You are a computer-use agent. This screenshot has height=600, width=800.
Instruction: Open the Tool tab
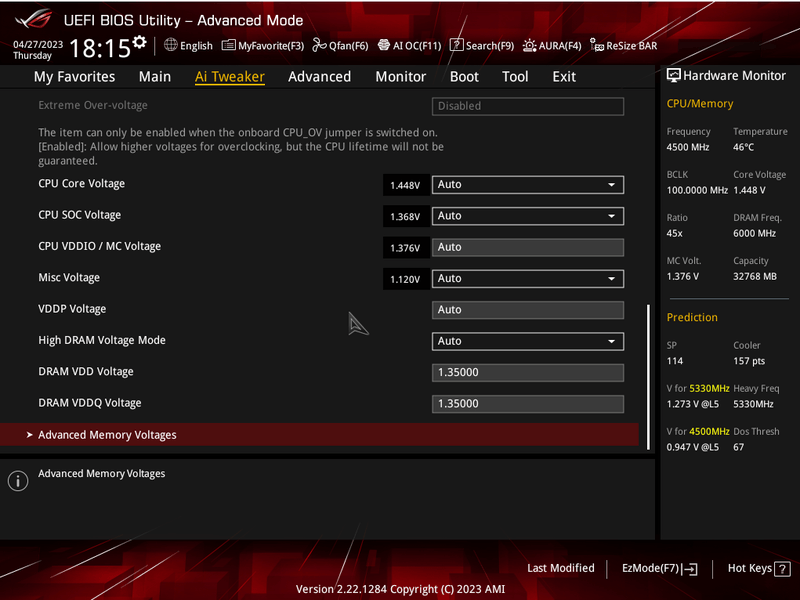coord(515,77)
